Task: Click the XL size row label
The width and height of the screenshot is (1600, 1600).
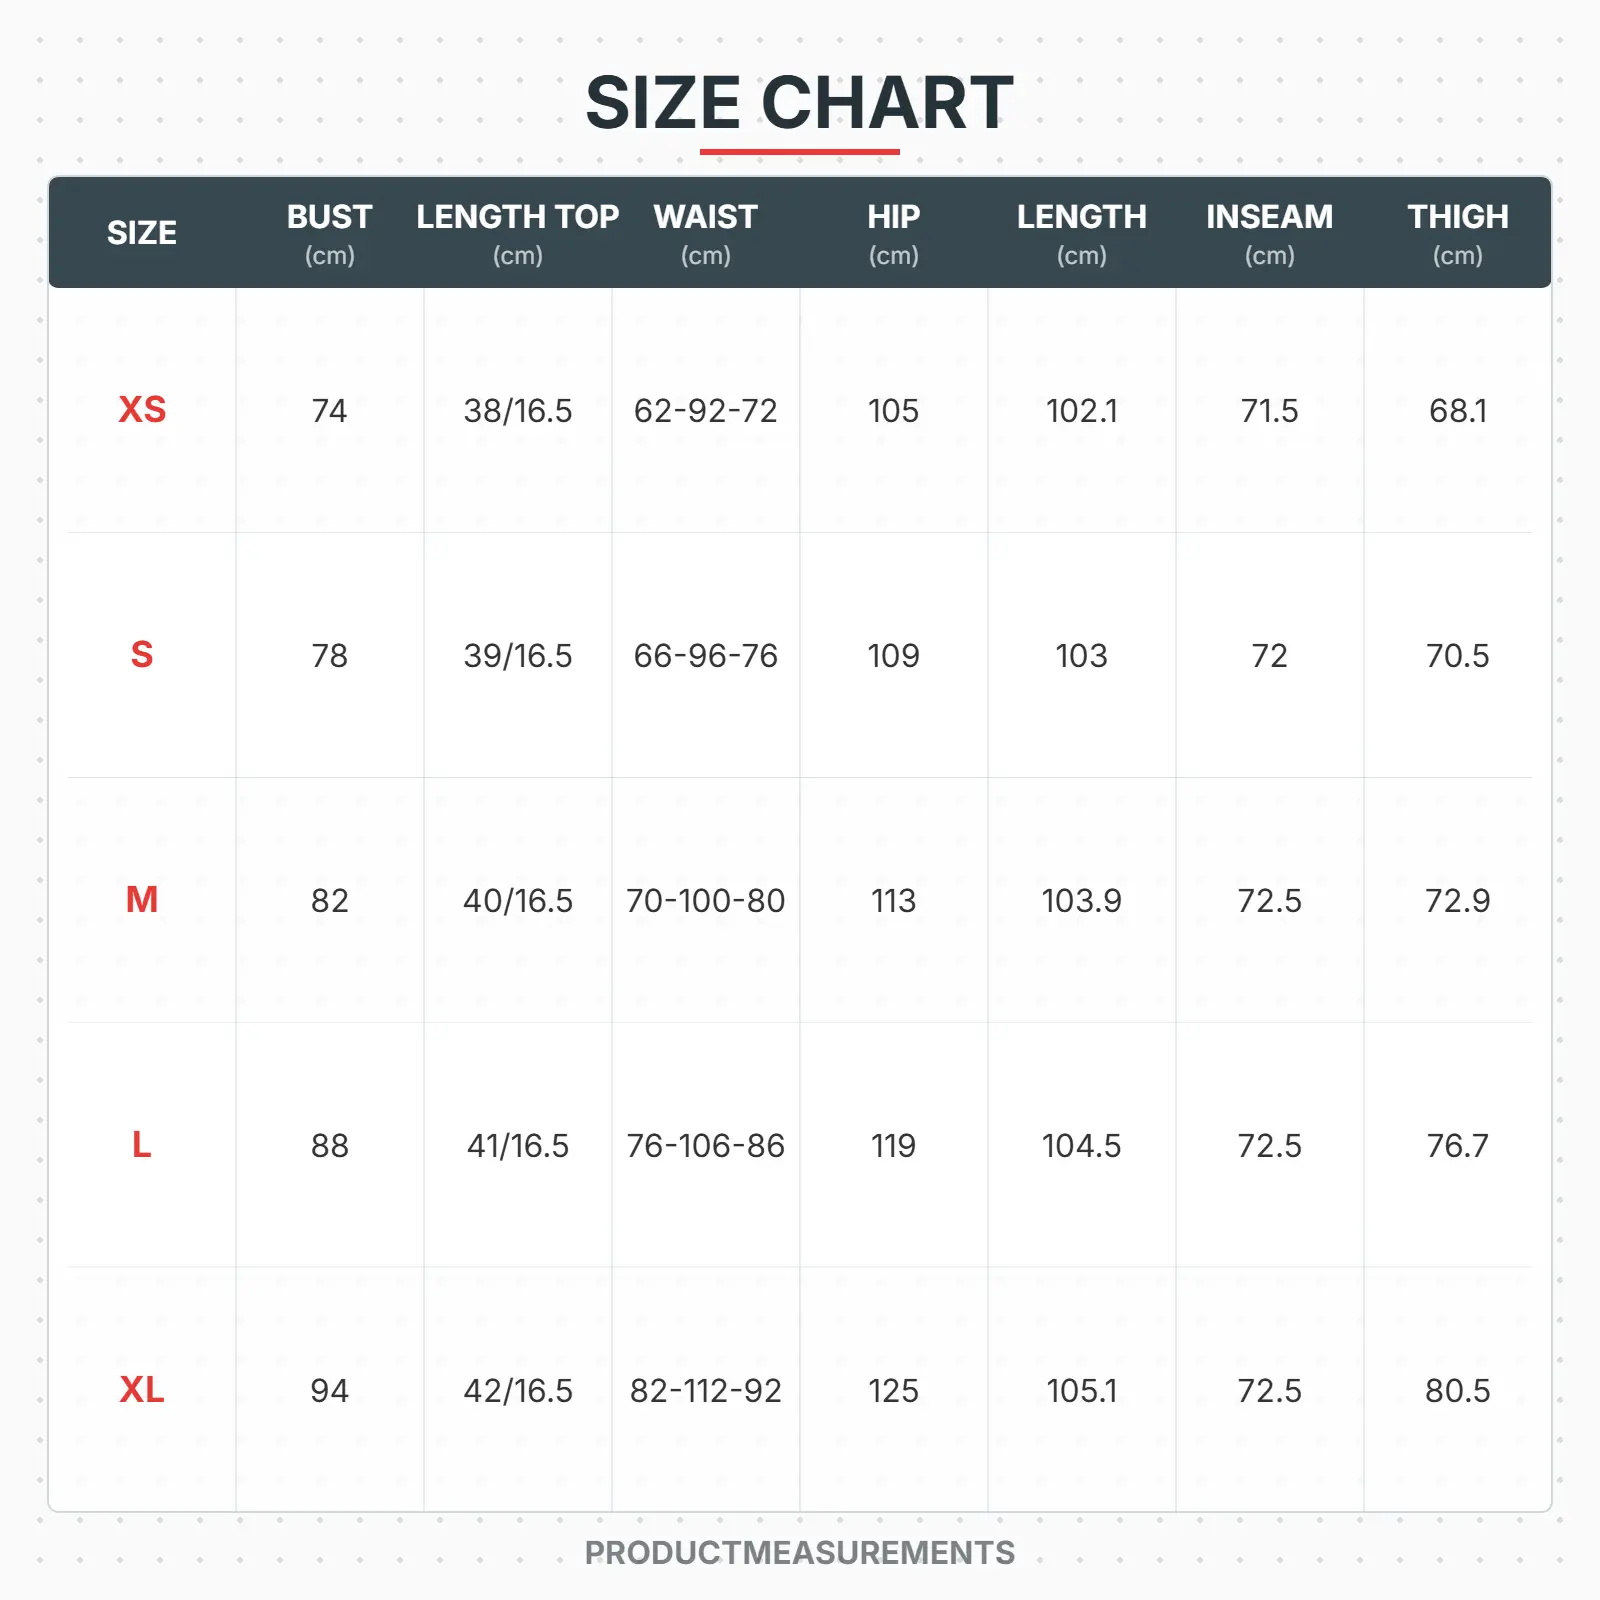Action: [142, 1390]
